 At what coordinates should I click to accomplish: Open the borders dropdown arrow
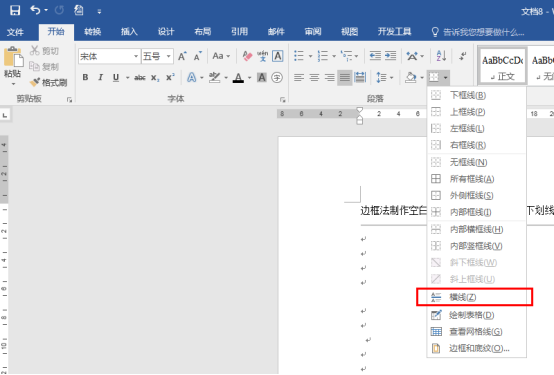(446, 77)
